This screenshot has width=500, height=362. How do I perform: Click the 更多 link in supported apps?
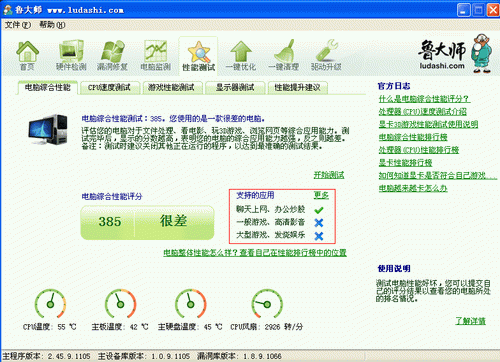[321, 195]
